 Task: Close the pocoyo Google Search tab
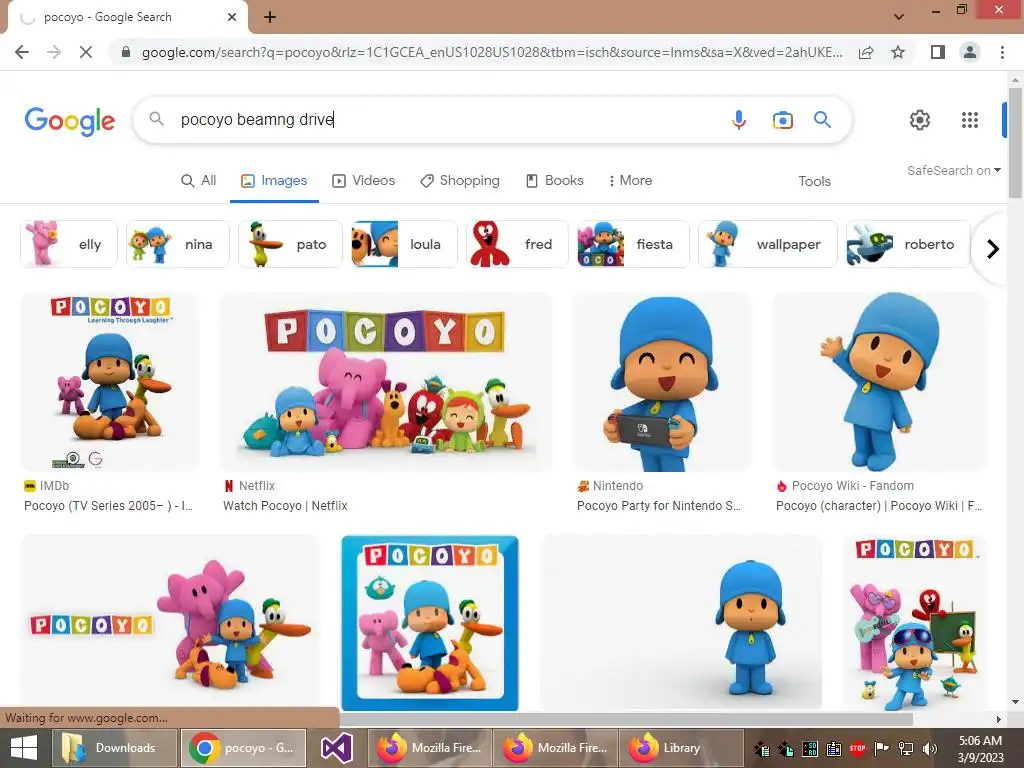point(232,17)
